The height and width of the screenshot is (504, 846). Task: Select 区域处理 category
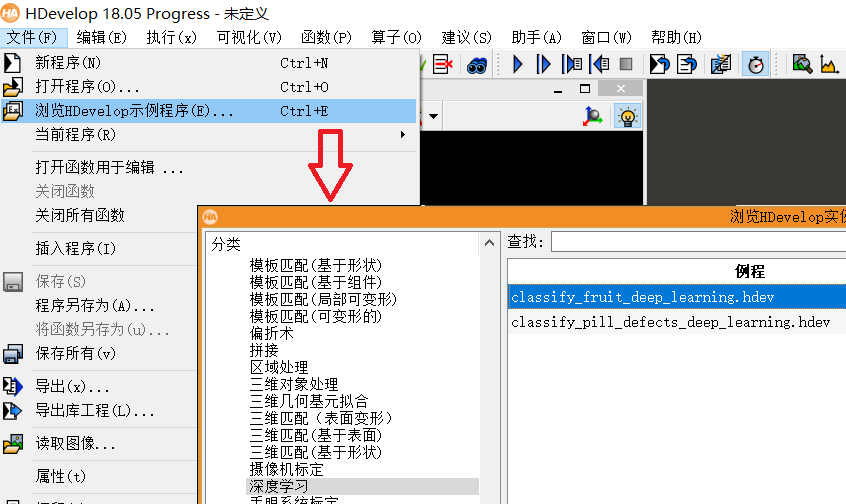tap(279, 367)
